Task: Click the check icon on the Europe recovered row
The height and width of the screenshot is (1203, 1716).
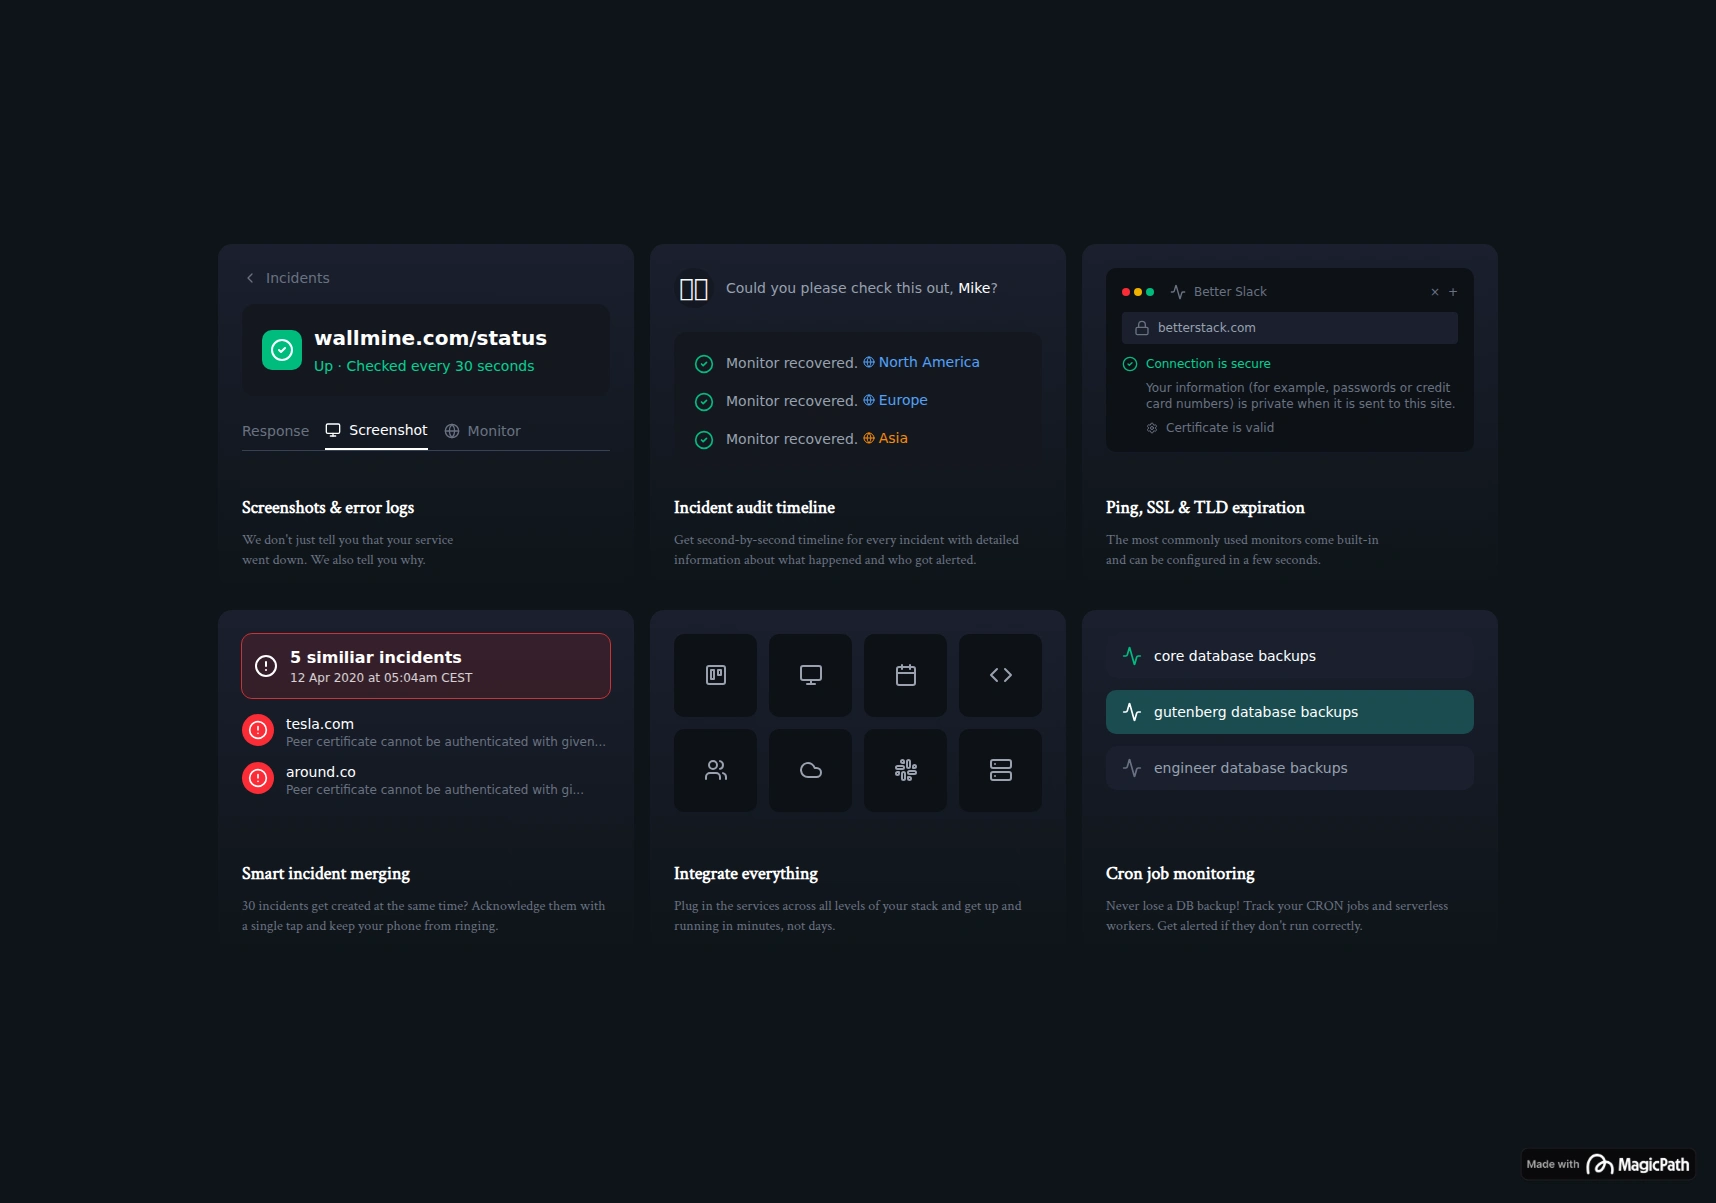Action: (704, 402)
